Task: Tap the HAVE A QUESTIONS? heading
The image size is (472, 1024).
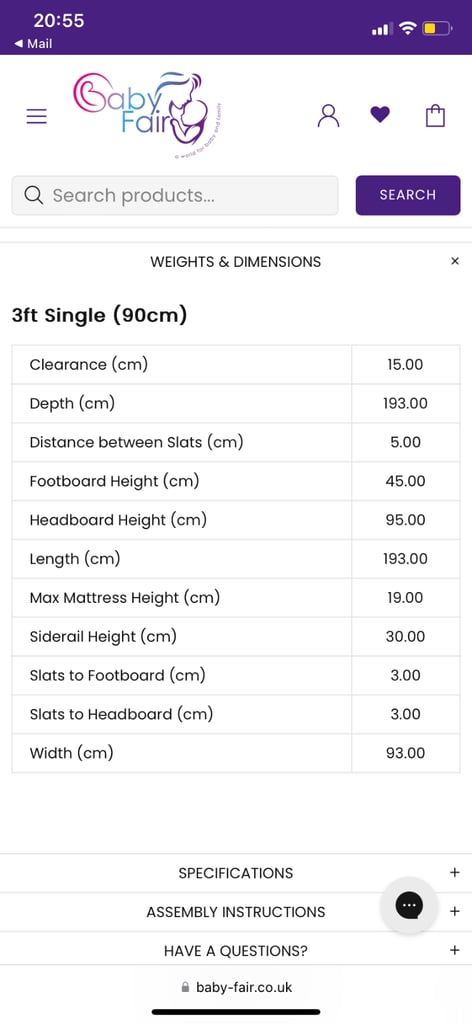Action: tap(236, 951)
